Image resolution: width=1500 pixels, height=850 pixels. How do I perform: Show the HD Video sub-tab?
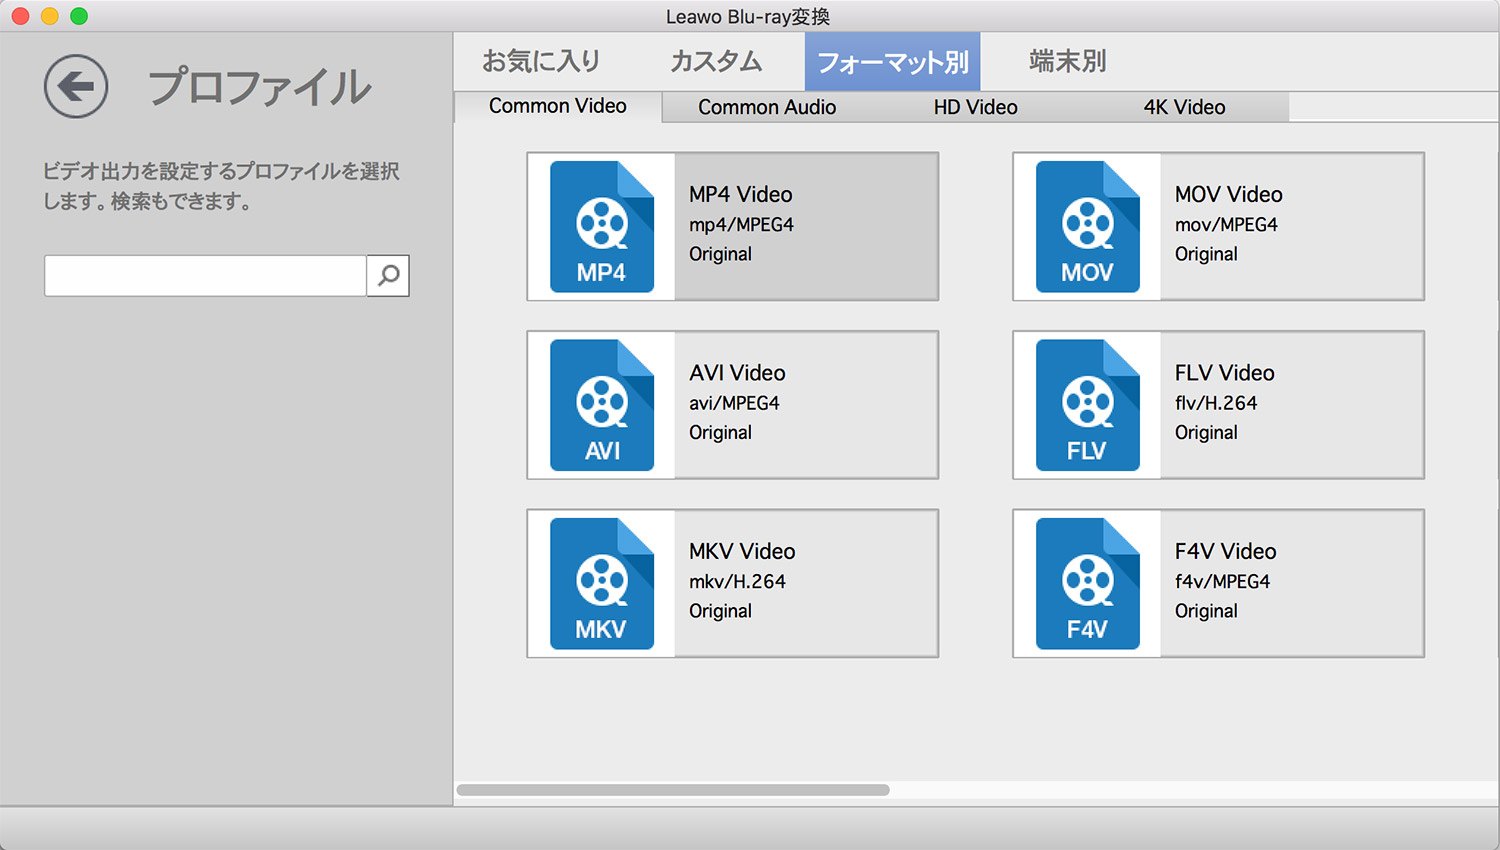[976, 107]
